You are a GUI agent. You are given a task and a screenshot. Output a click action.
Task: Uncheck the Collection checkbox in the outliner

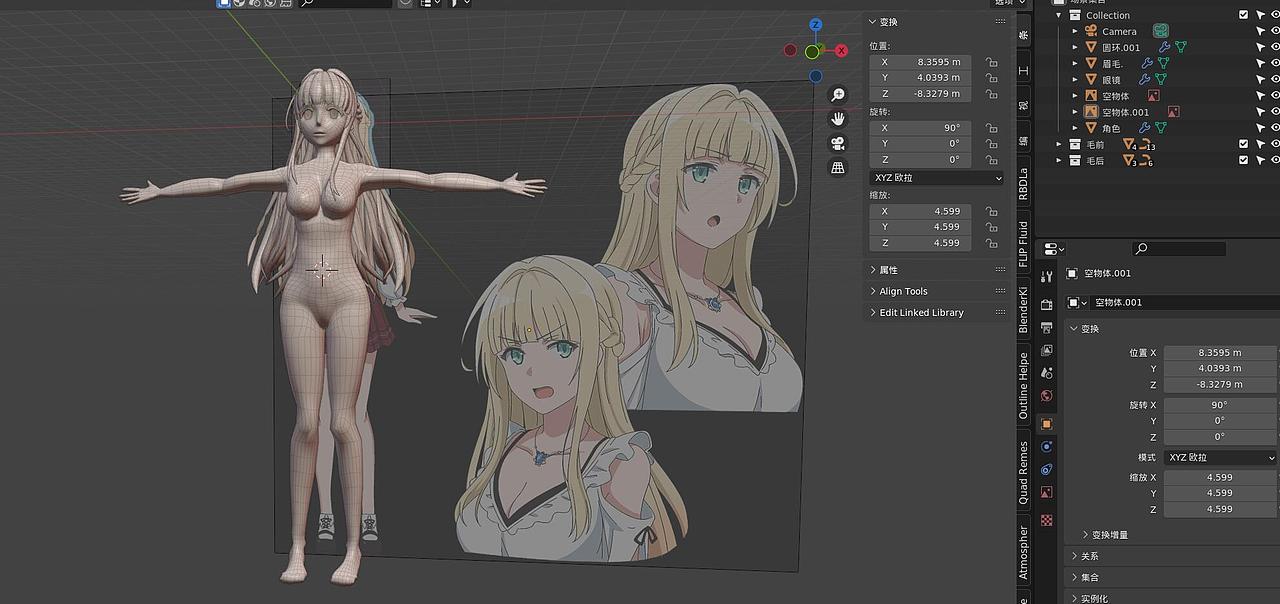pyautogui.click(x=1244, y=15)
